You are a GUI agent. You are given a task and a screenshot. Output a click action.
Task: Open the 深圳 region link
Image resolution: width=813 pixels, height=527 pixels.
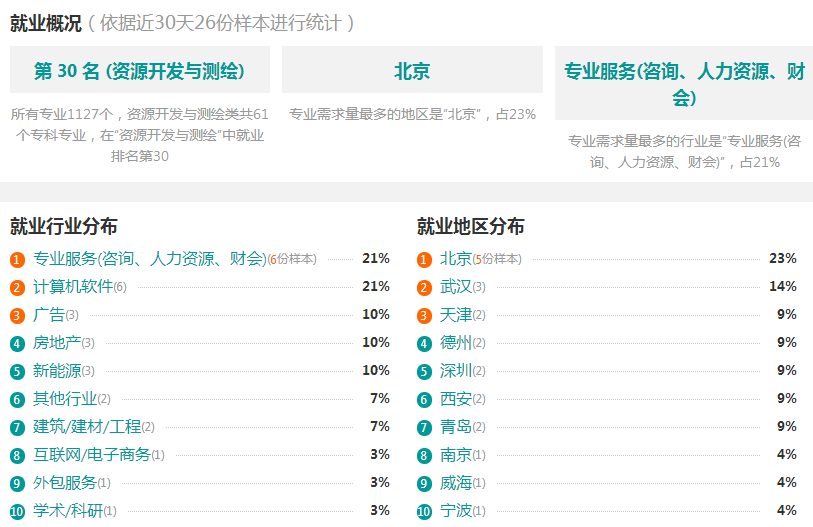[x=456, y=370]
